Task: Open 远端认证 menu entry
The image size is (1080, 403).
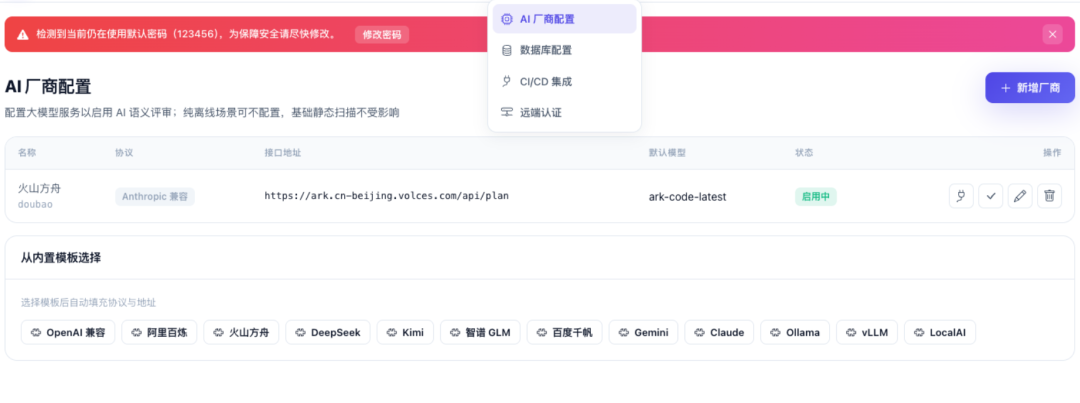Action: pyautogui.click(x=564, y=112)
